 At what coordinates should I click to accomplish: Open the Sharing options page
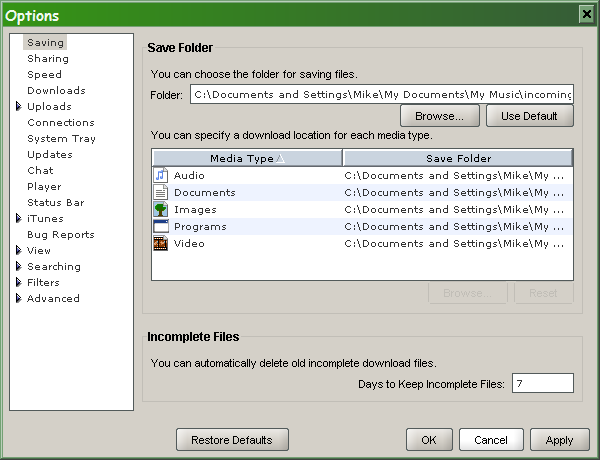(48, 59)
